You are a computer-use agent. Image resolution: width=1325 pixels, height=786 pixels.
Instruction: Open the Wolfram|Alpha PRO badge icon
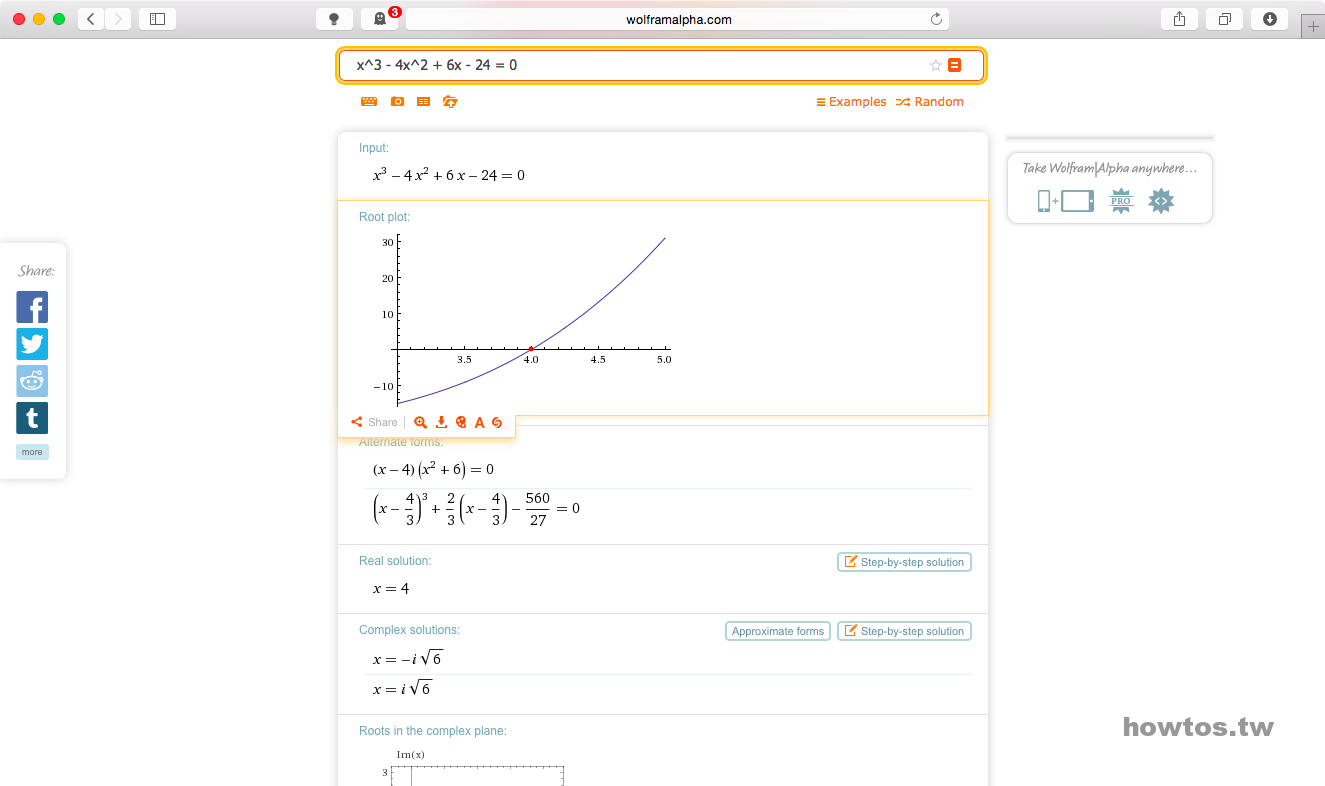pos(1121,201)
